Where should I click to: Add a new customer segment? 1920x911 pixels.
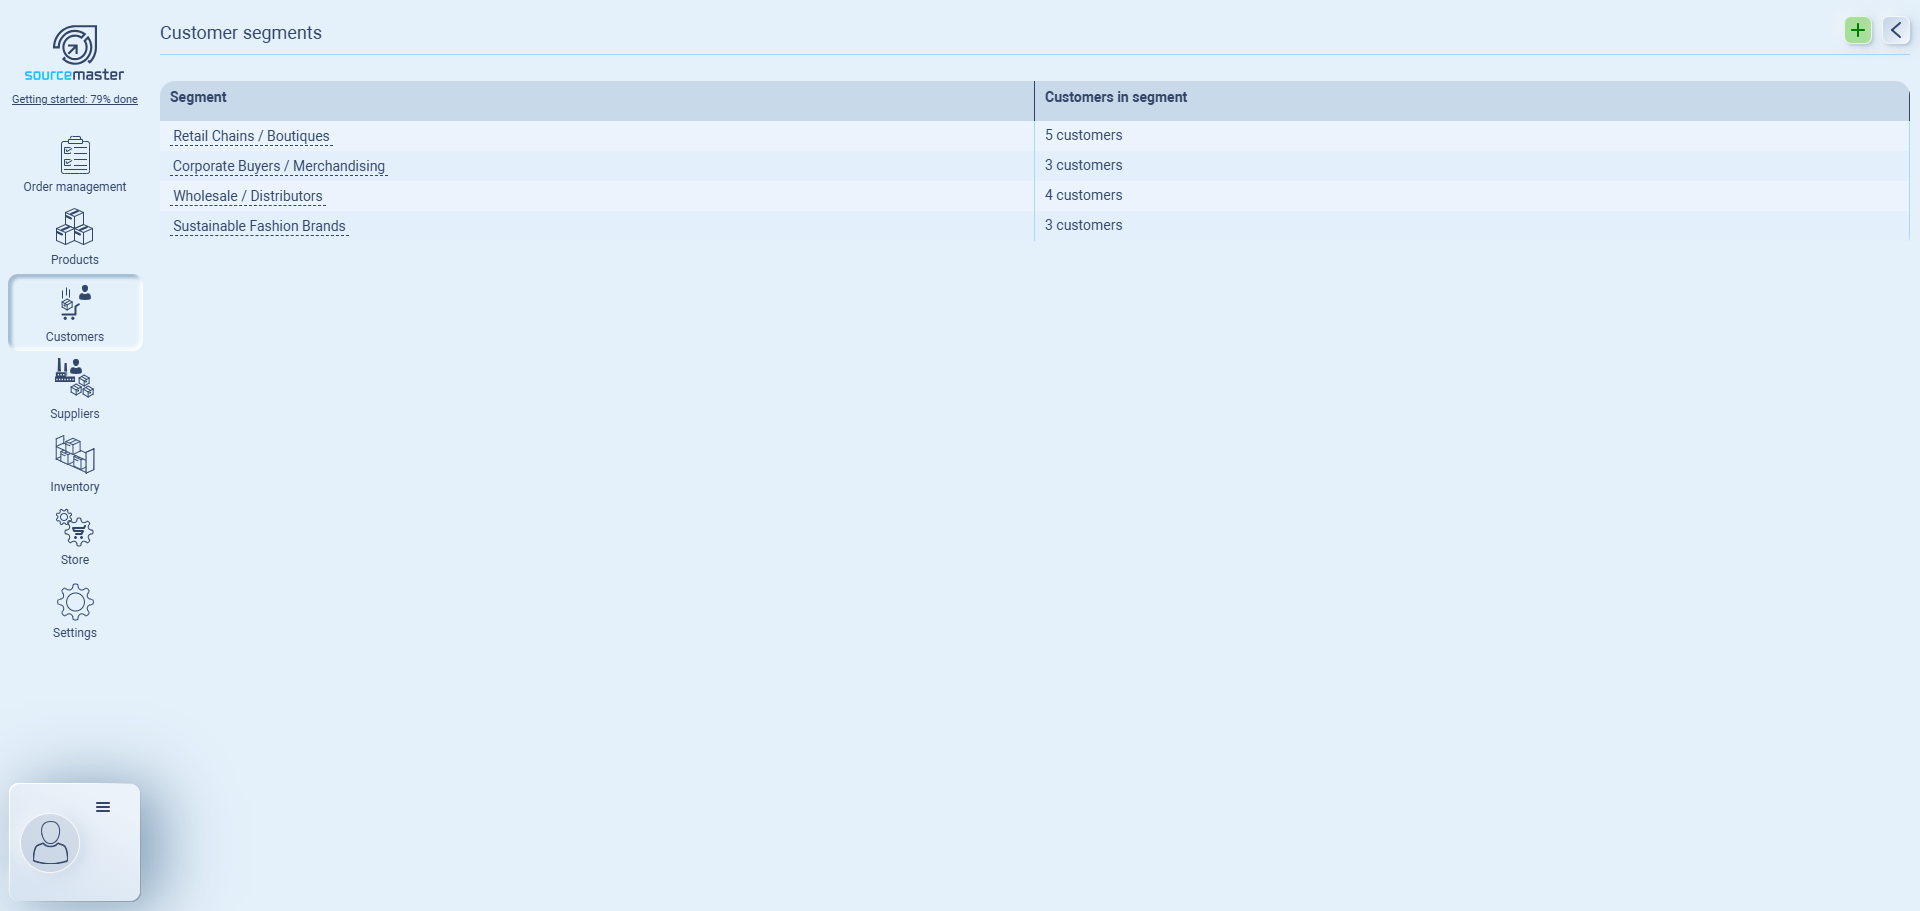click(x=1857, y=30)
